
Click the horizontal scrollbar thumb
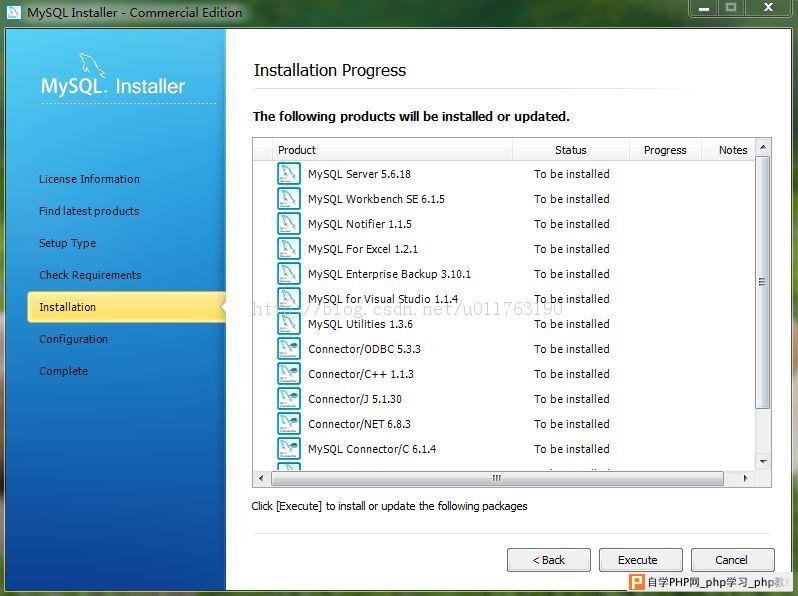tap(497, 478)
